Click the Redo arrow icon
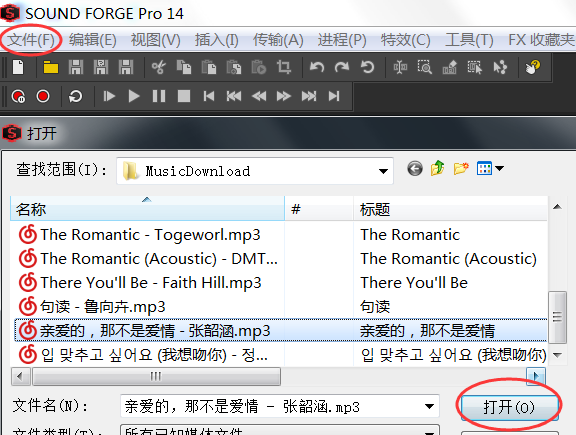576x435 pixels. pos(342,67)
